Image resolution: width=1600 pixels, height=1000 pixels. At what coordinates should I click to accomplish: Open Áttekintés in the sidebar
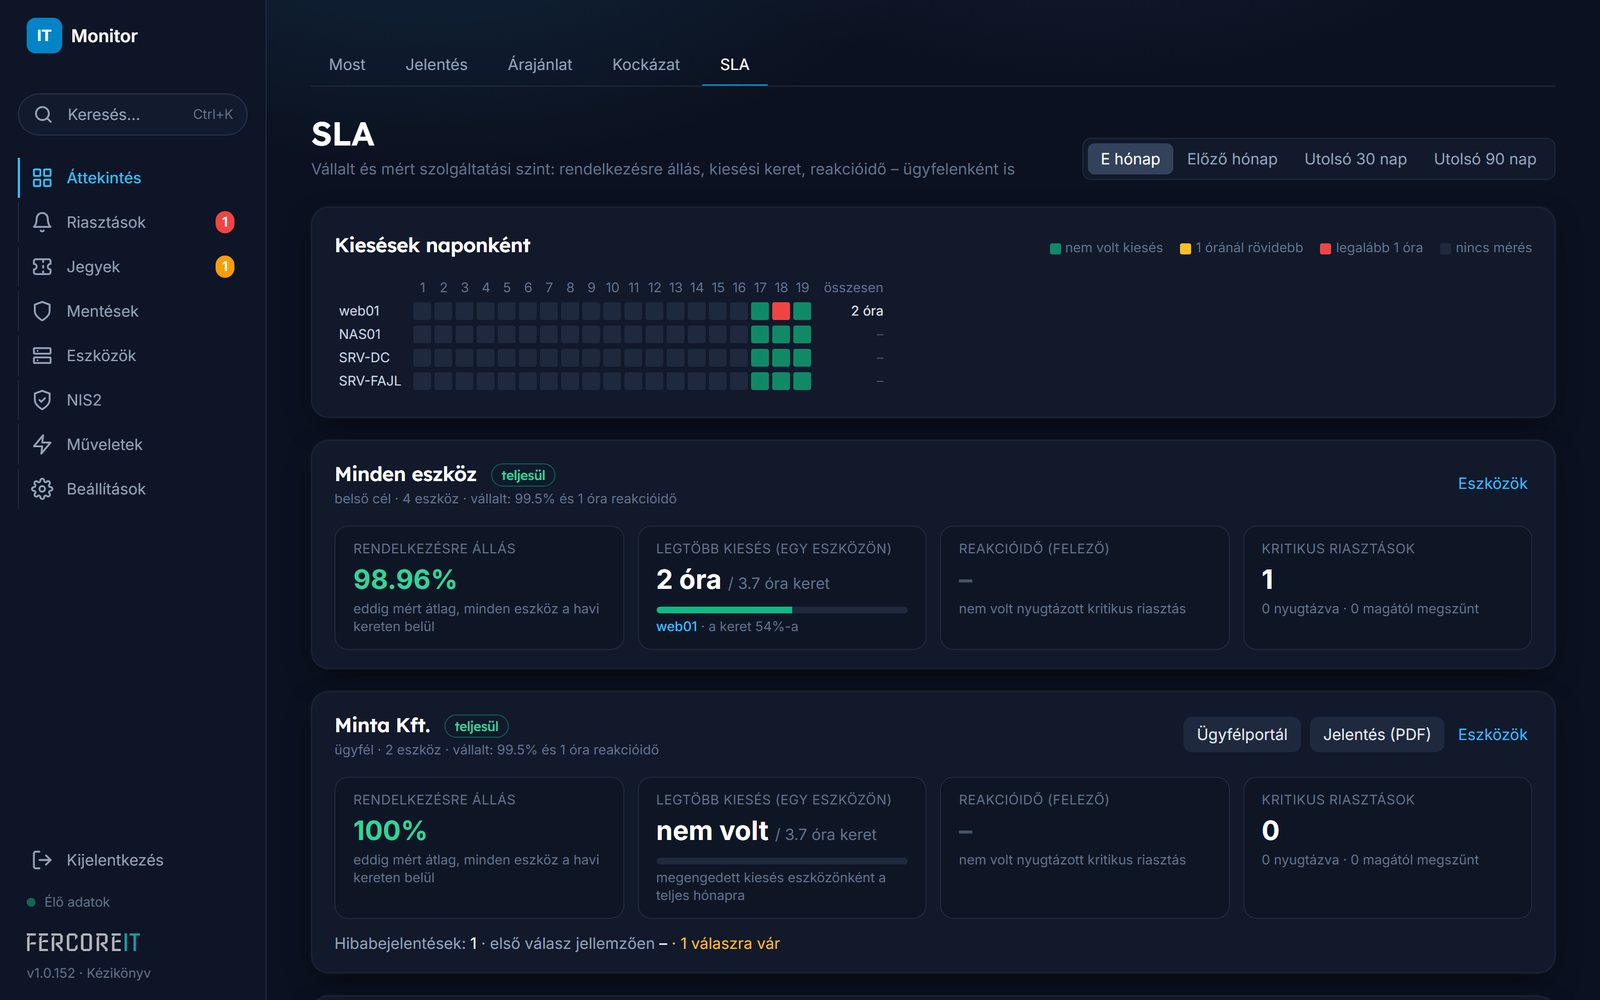(x=132, y=178)
